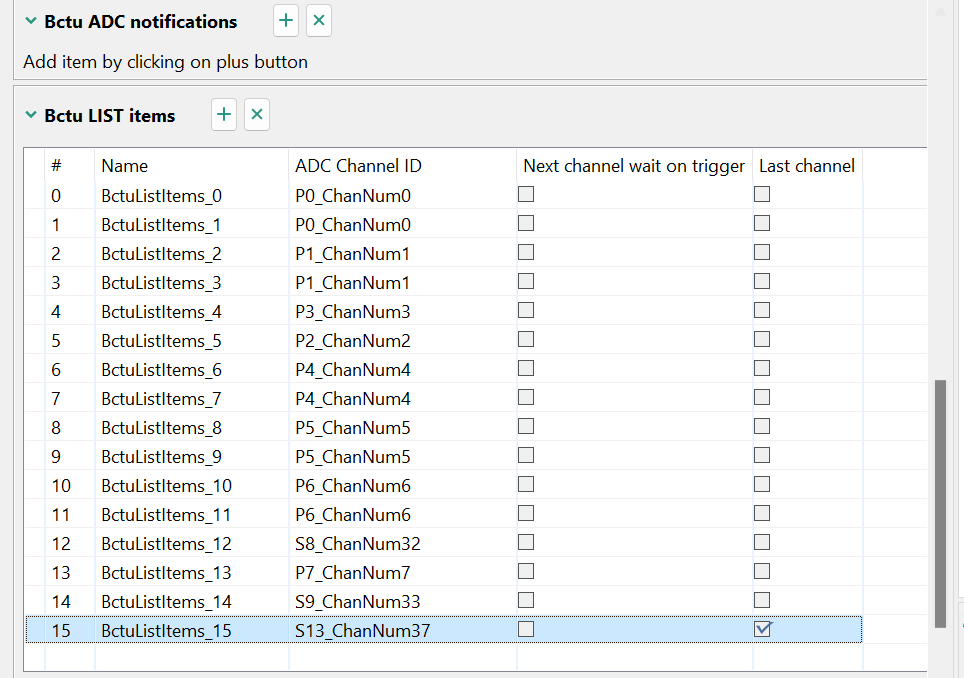Check Last channel for BctuListItems_14
The image size is (964, 678).
point(763,600)
